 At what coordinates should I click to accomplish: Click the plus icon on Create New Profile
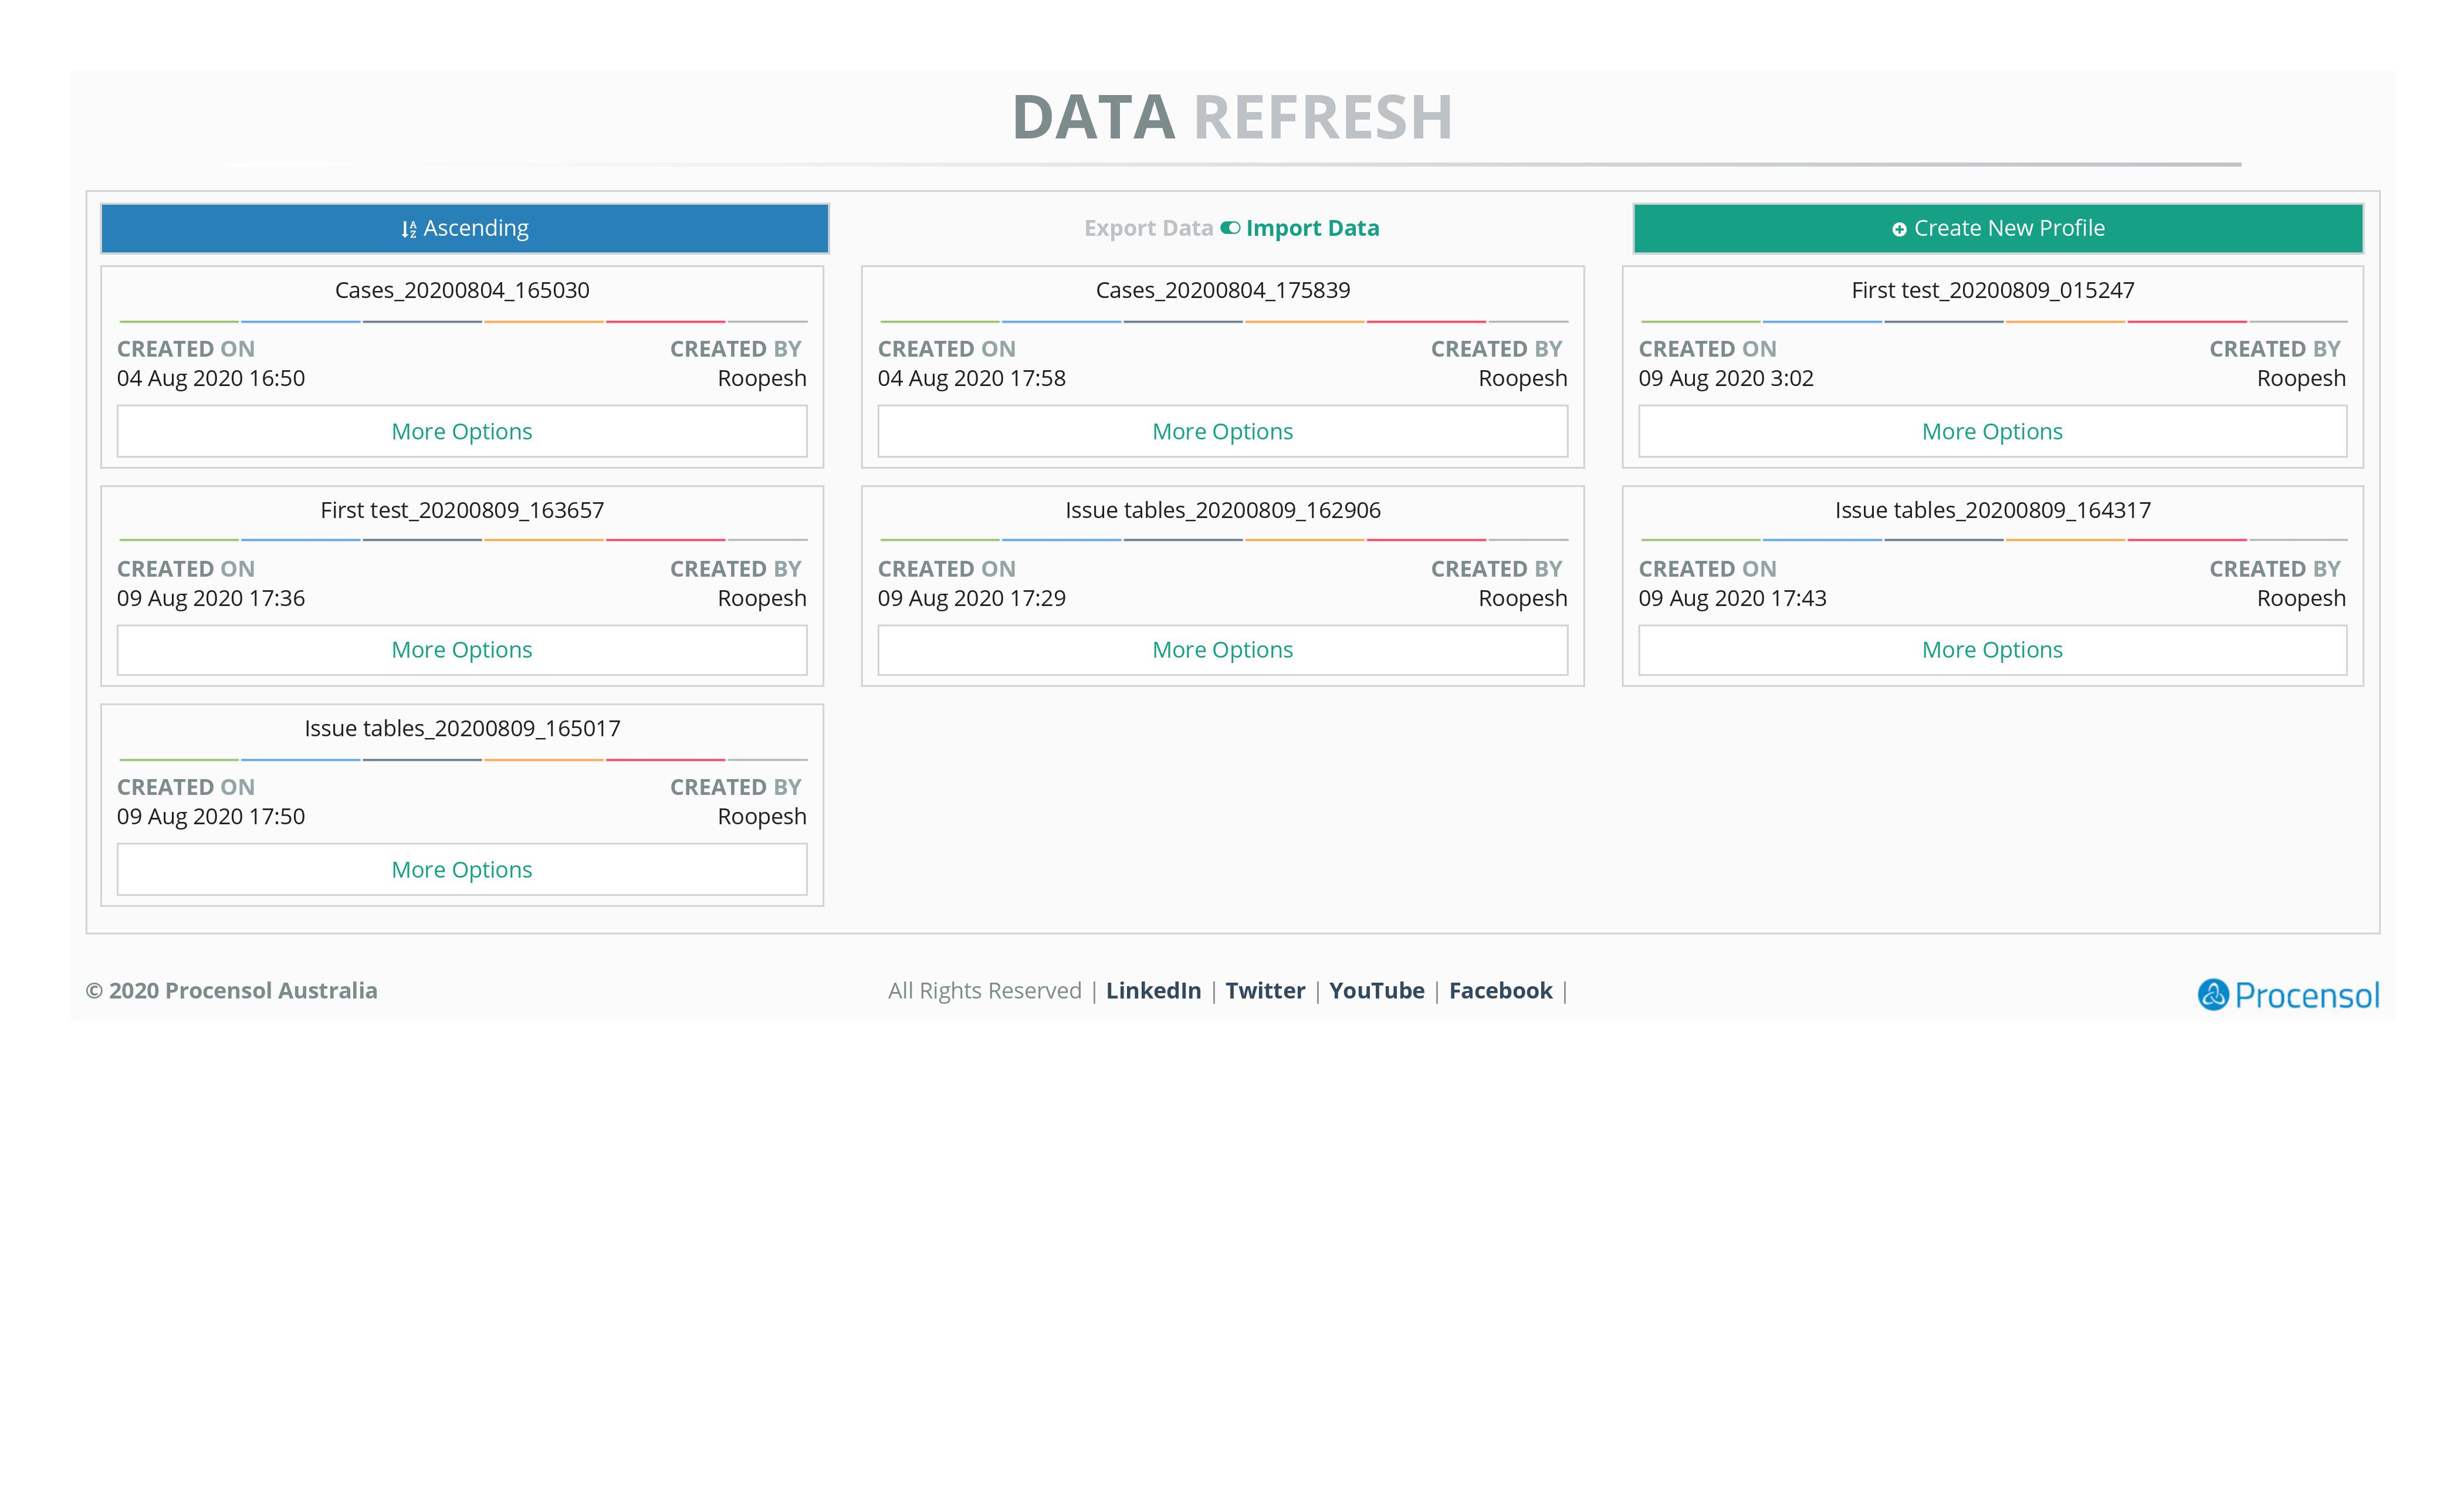coord(1899,230)
